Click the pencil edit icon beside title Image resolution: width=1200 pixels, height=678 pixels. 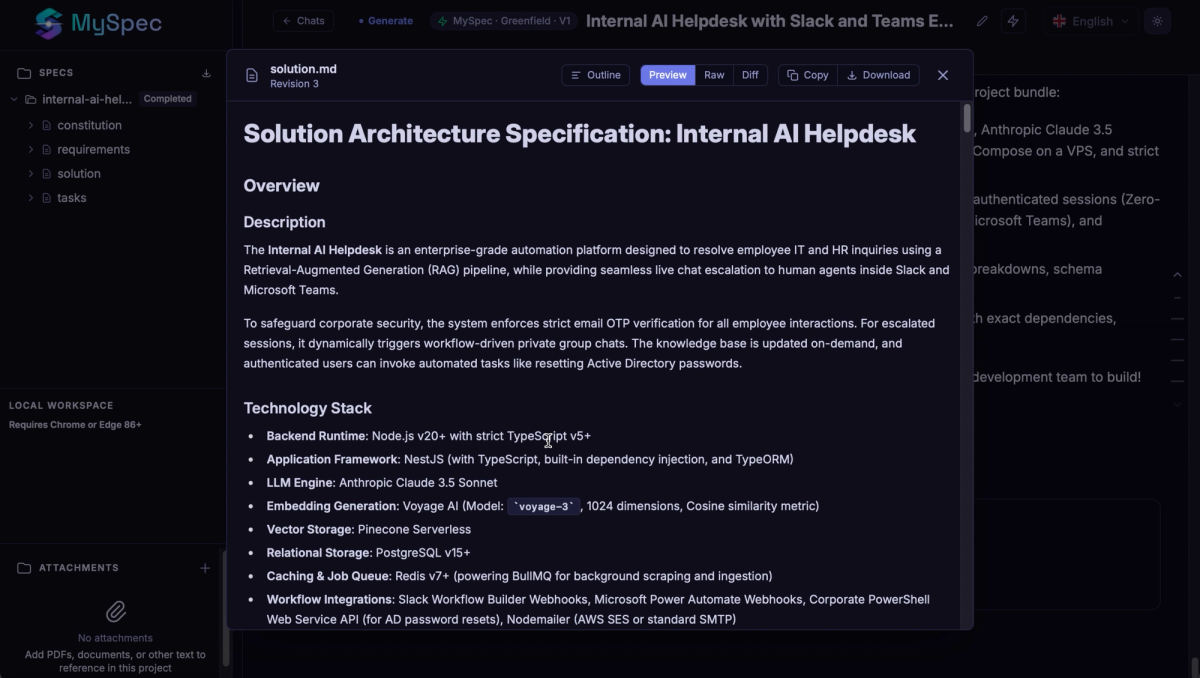tap(982, 21)
